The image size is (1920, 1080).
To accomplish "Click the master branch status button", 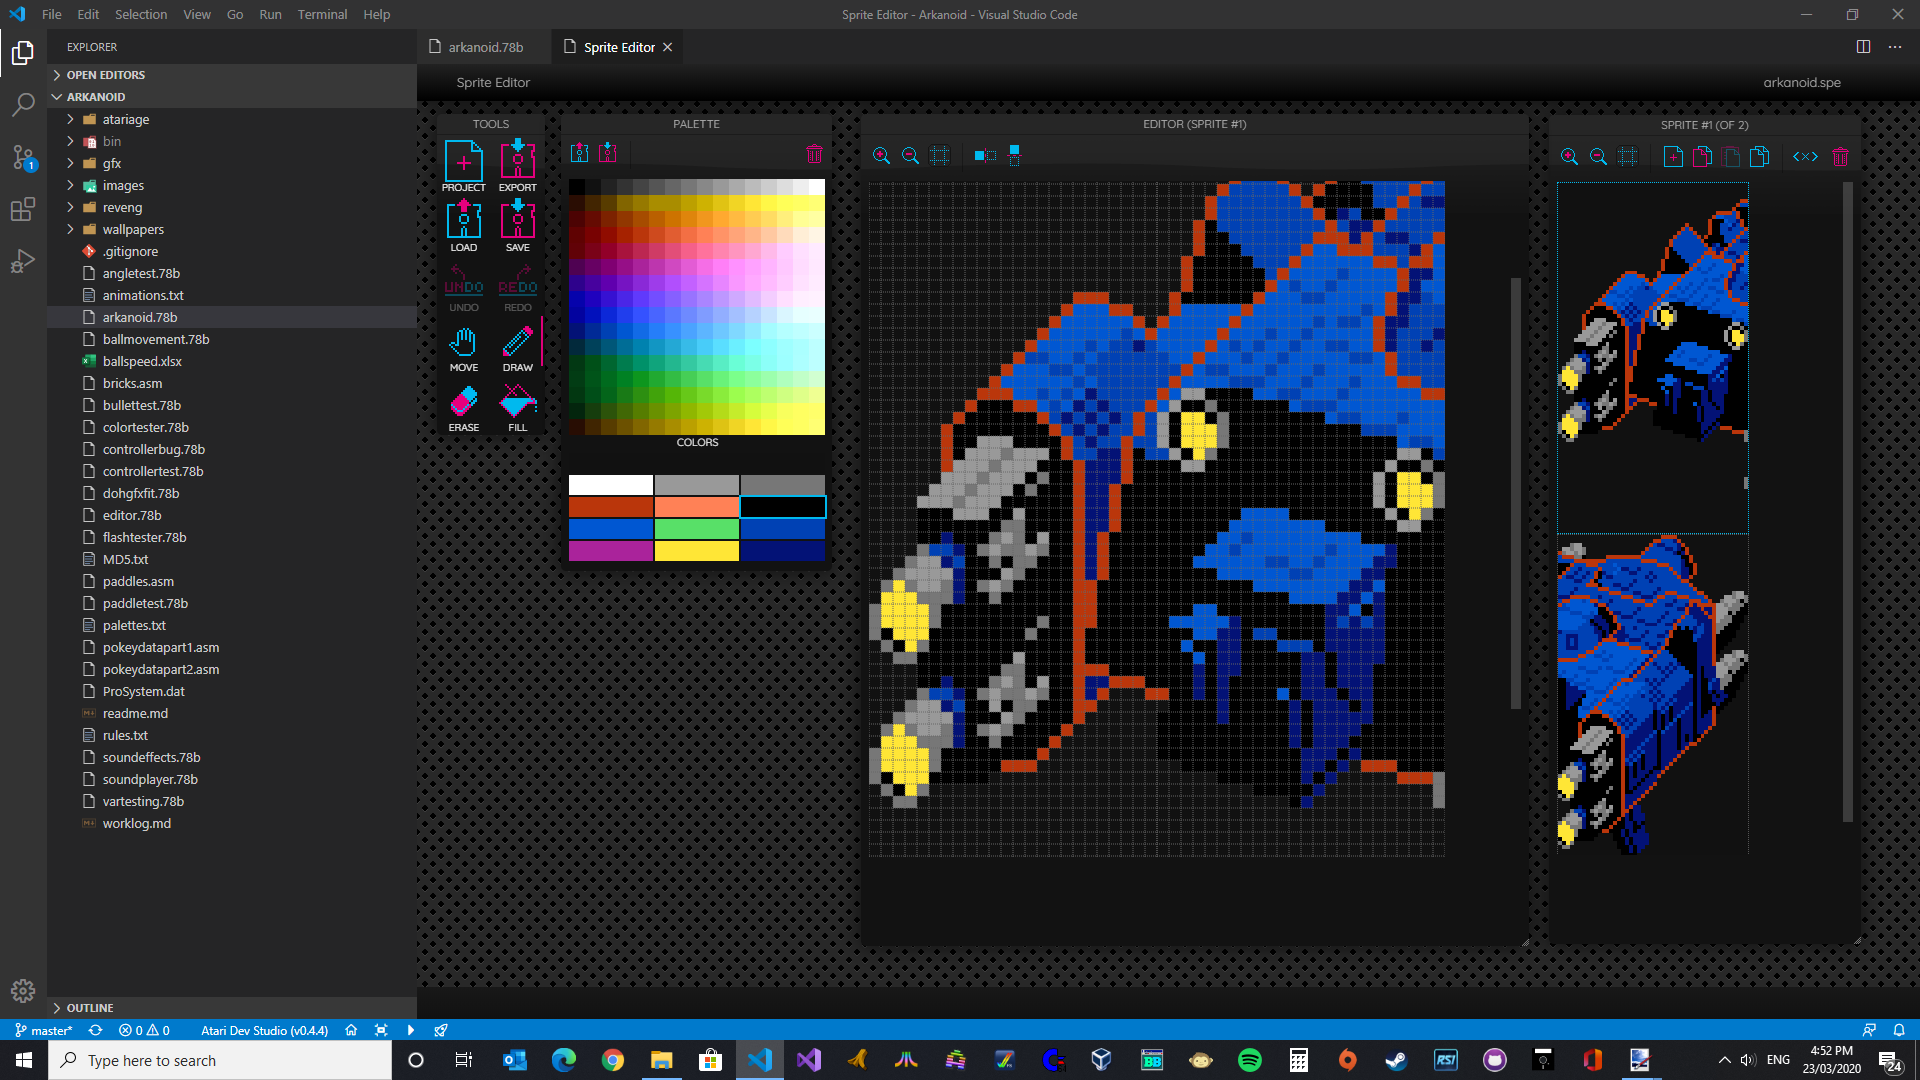I will tap(43, 1030).
